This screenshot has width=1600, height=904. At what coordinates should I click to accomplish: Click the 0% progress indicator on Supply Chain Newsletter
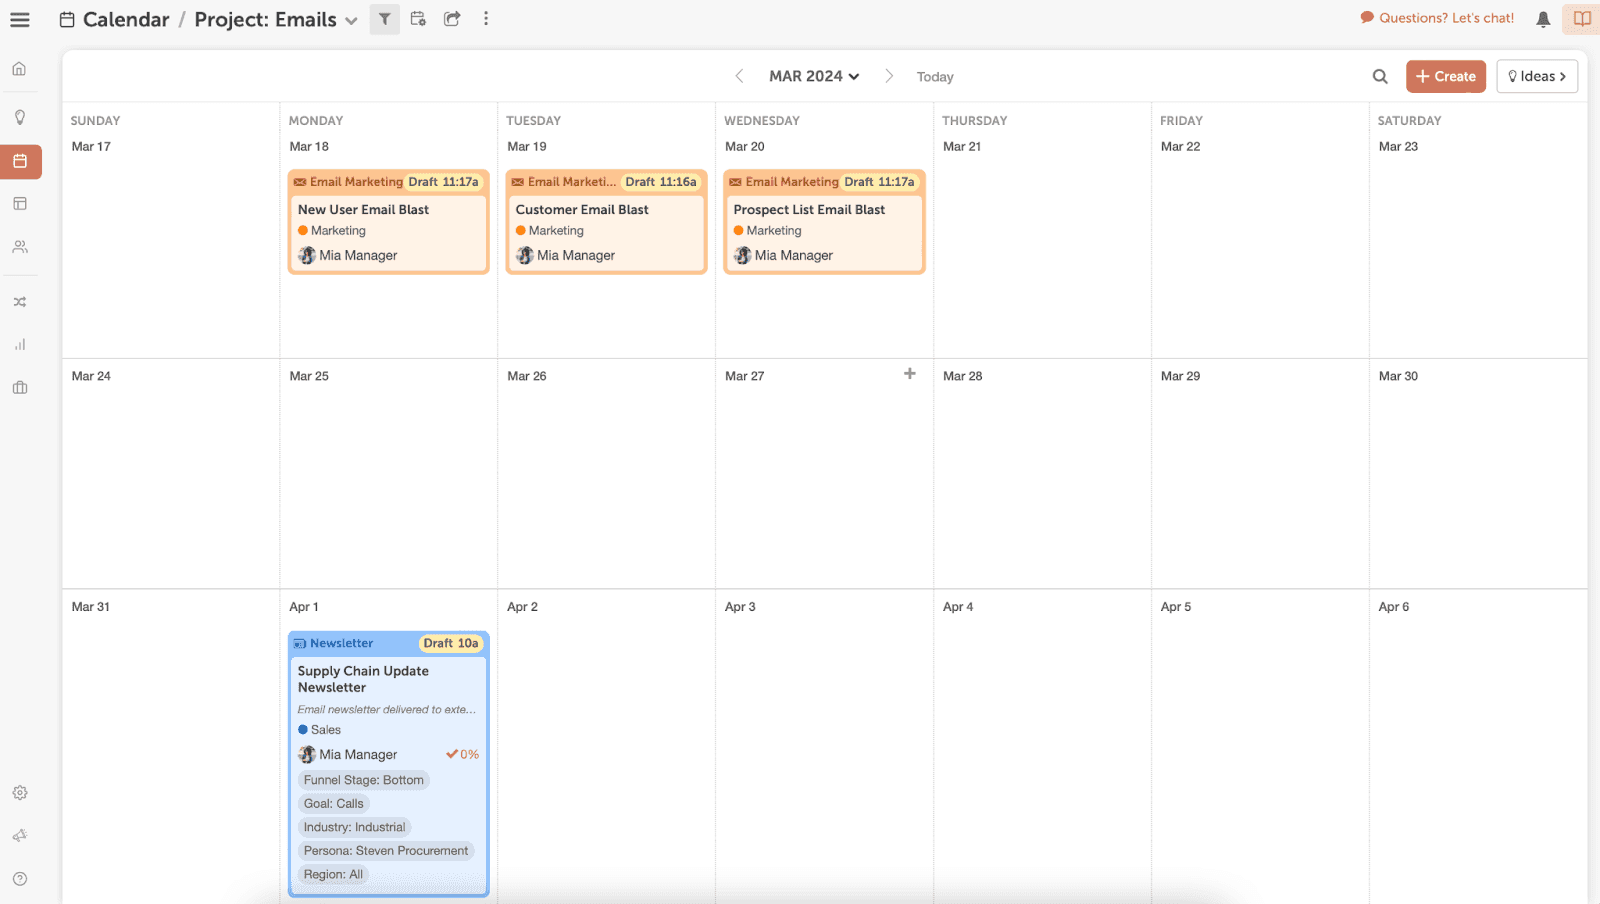click(463, 754)
